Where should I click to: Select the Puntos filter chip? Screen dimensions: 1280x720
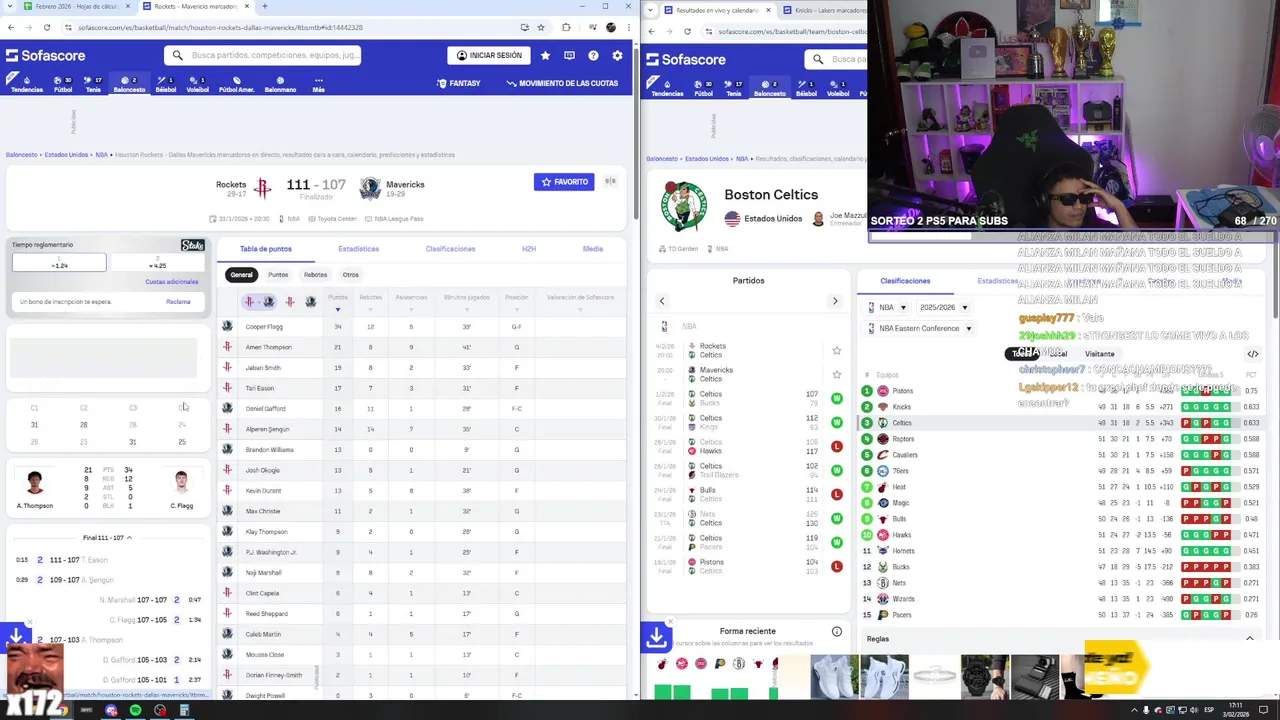[278, 275]
